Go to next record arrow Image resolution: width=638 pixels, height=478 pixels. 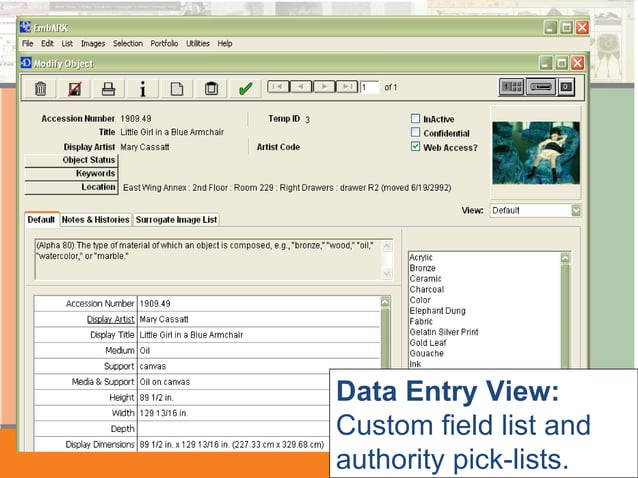point(323,87)
